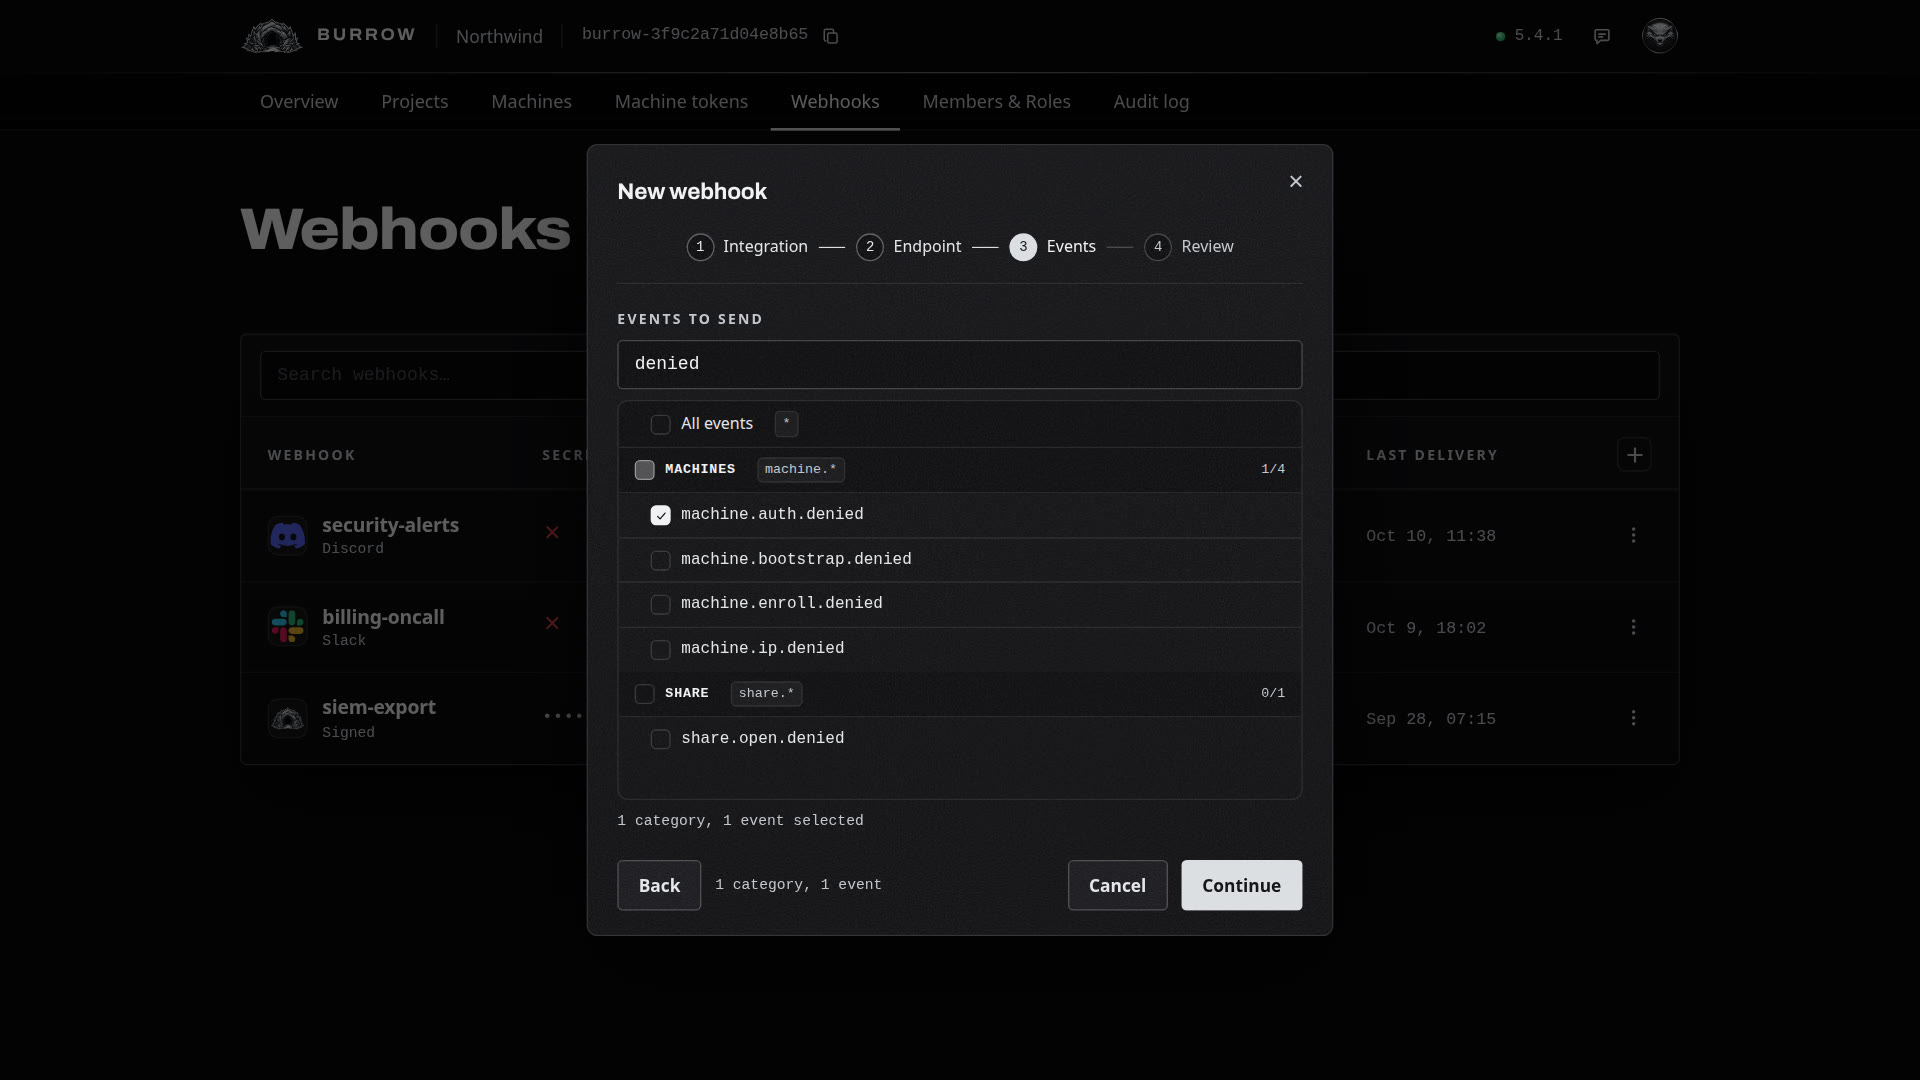Open the user avatar menu
The width and height of the screenshot is (1920, 1080).
coord(1660,35)
